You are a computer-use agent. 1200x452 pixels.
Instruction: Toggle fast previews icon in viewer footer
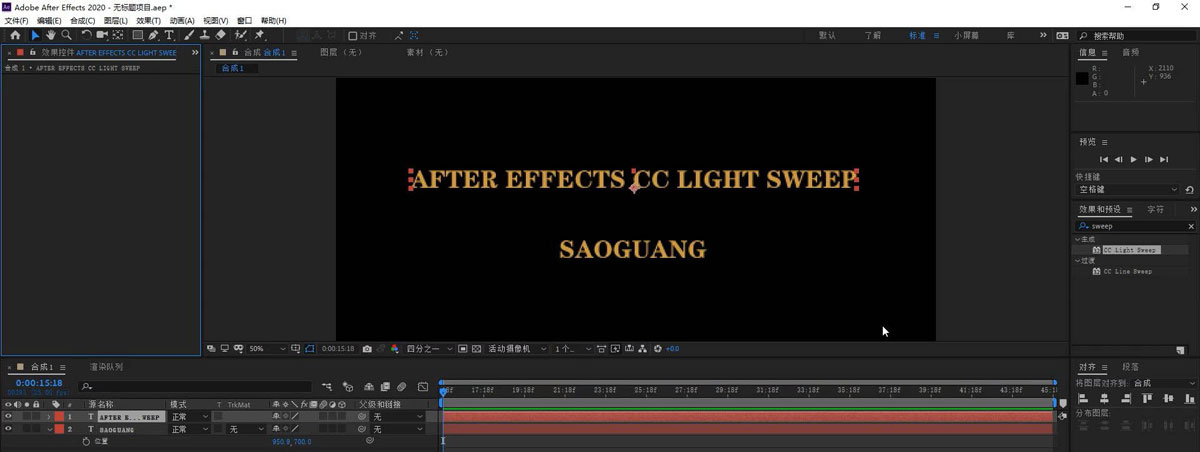(615, 349)
